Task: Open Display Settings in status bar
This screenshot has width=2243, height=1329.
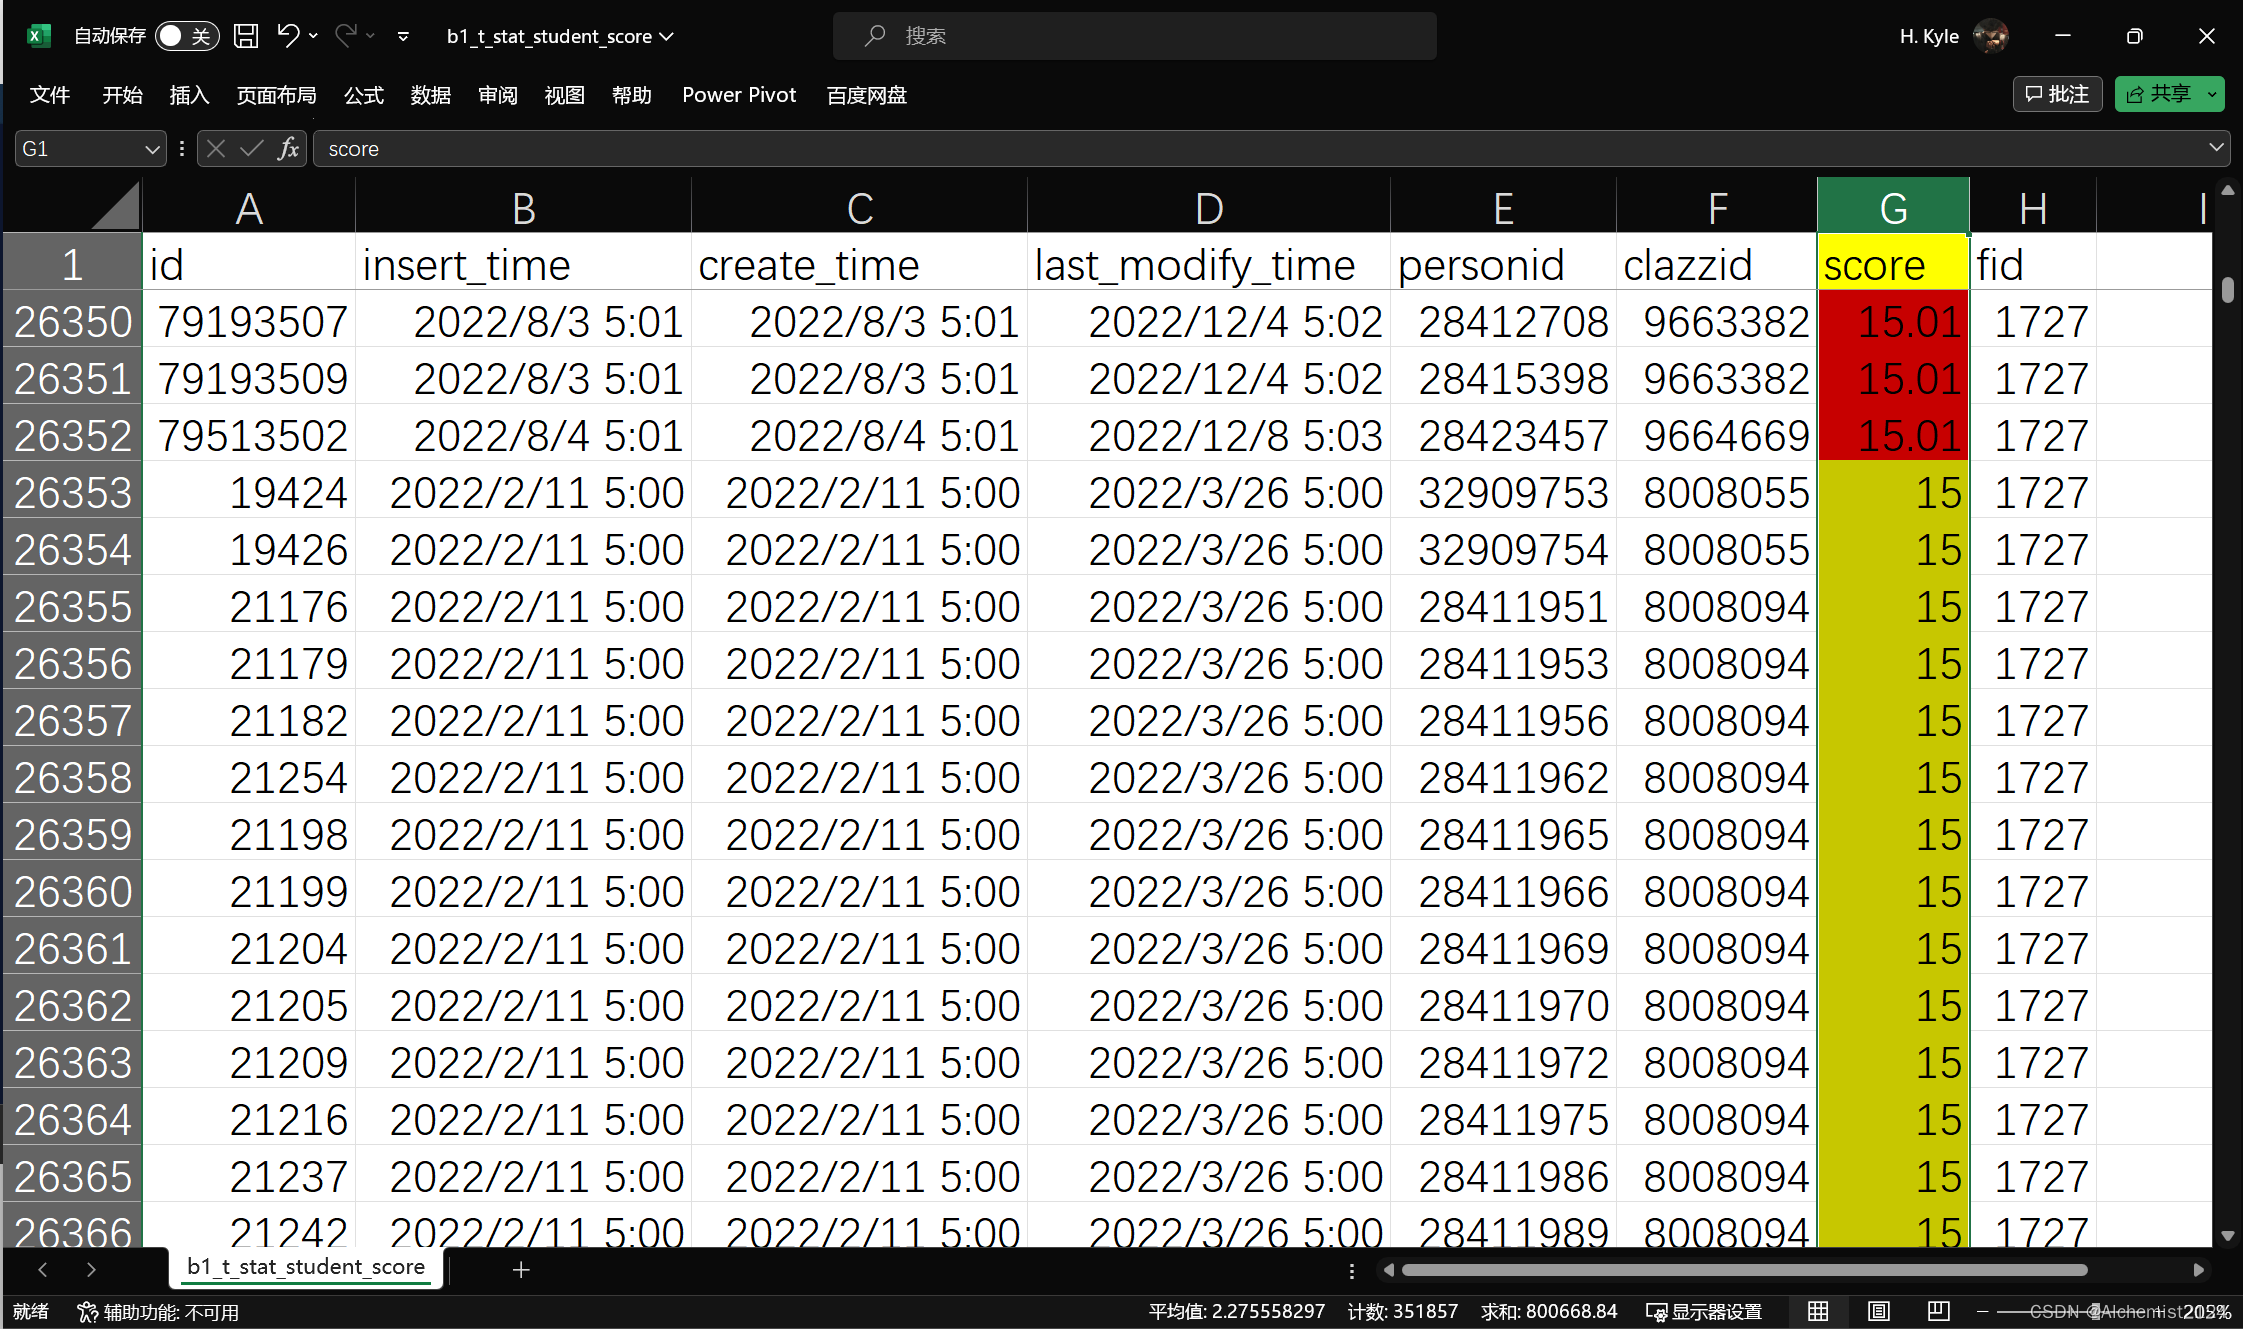Action: pyautogui.click(x=1704, y=1311)
